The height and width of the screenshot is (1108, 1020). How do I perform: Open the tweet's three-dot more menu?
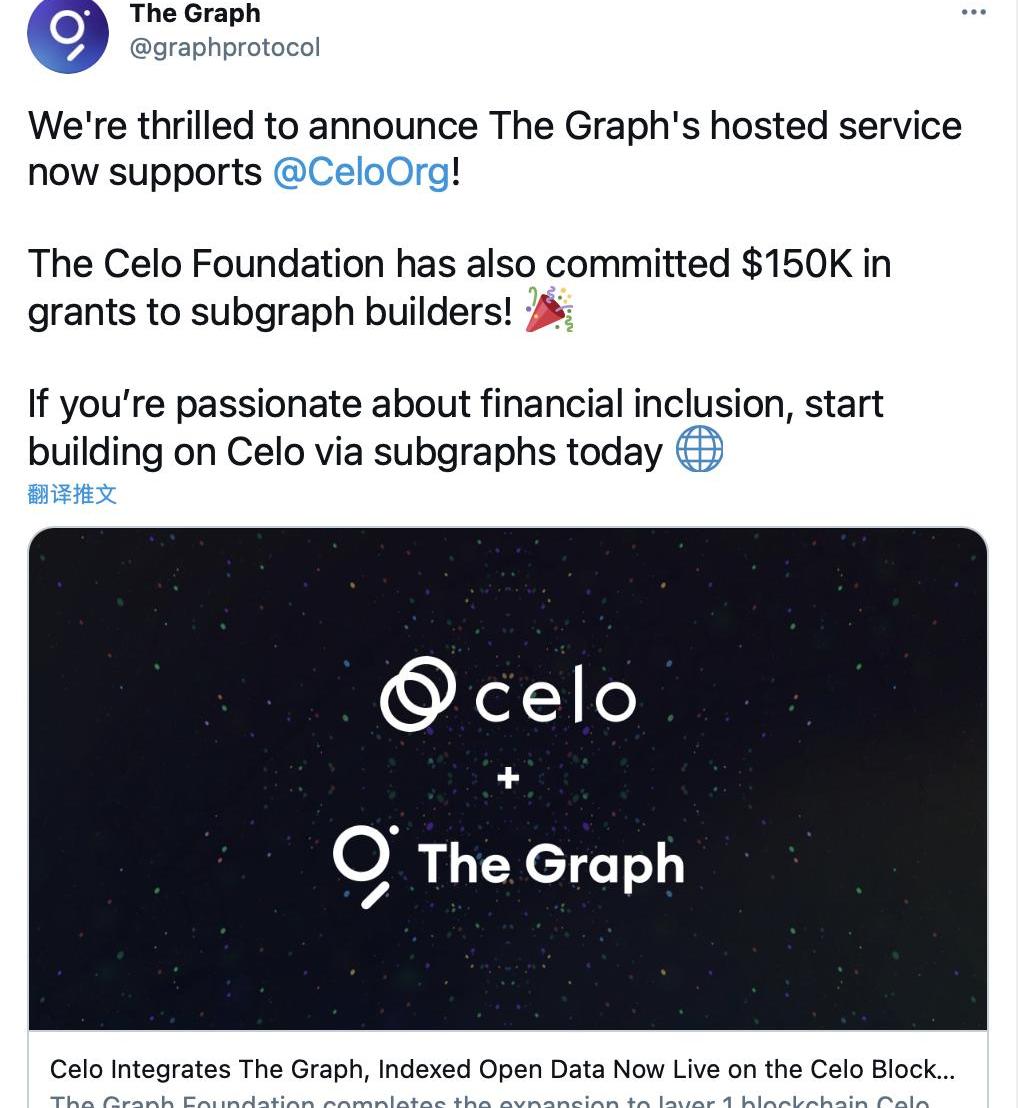pos(973,12)
